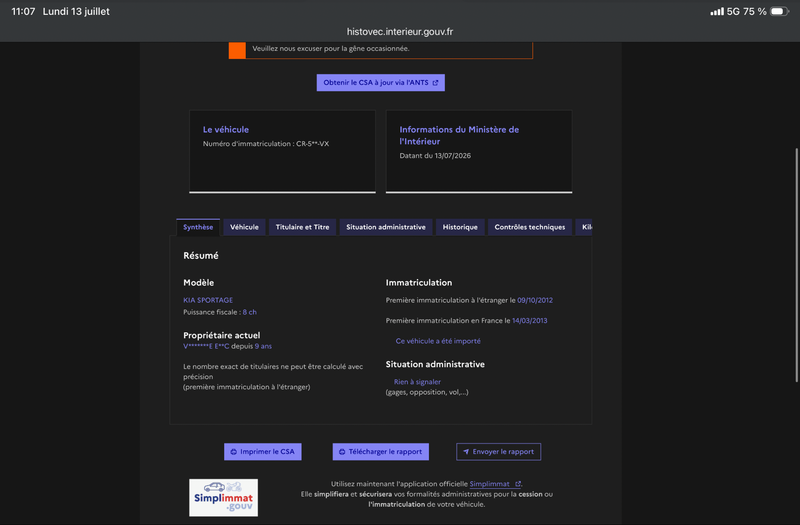Select the cut-off Kil… tab
Screen dimensions: 800x525
[x=584, y=227]
